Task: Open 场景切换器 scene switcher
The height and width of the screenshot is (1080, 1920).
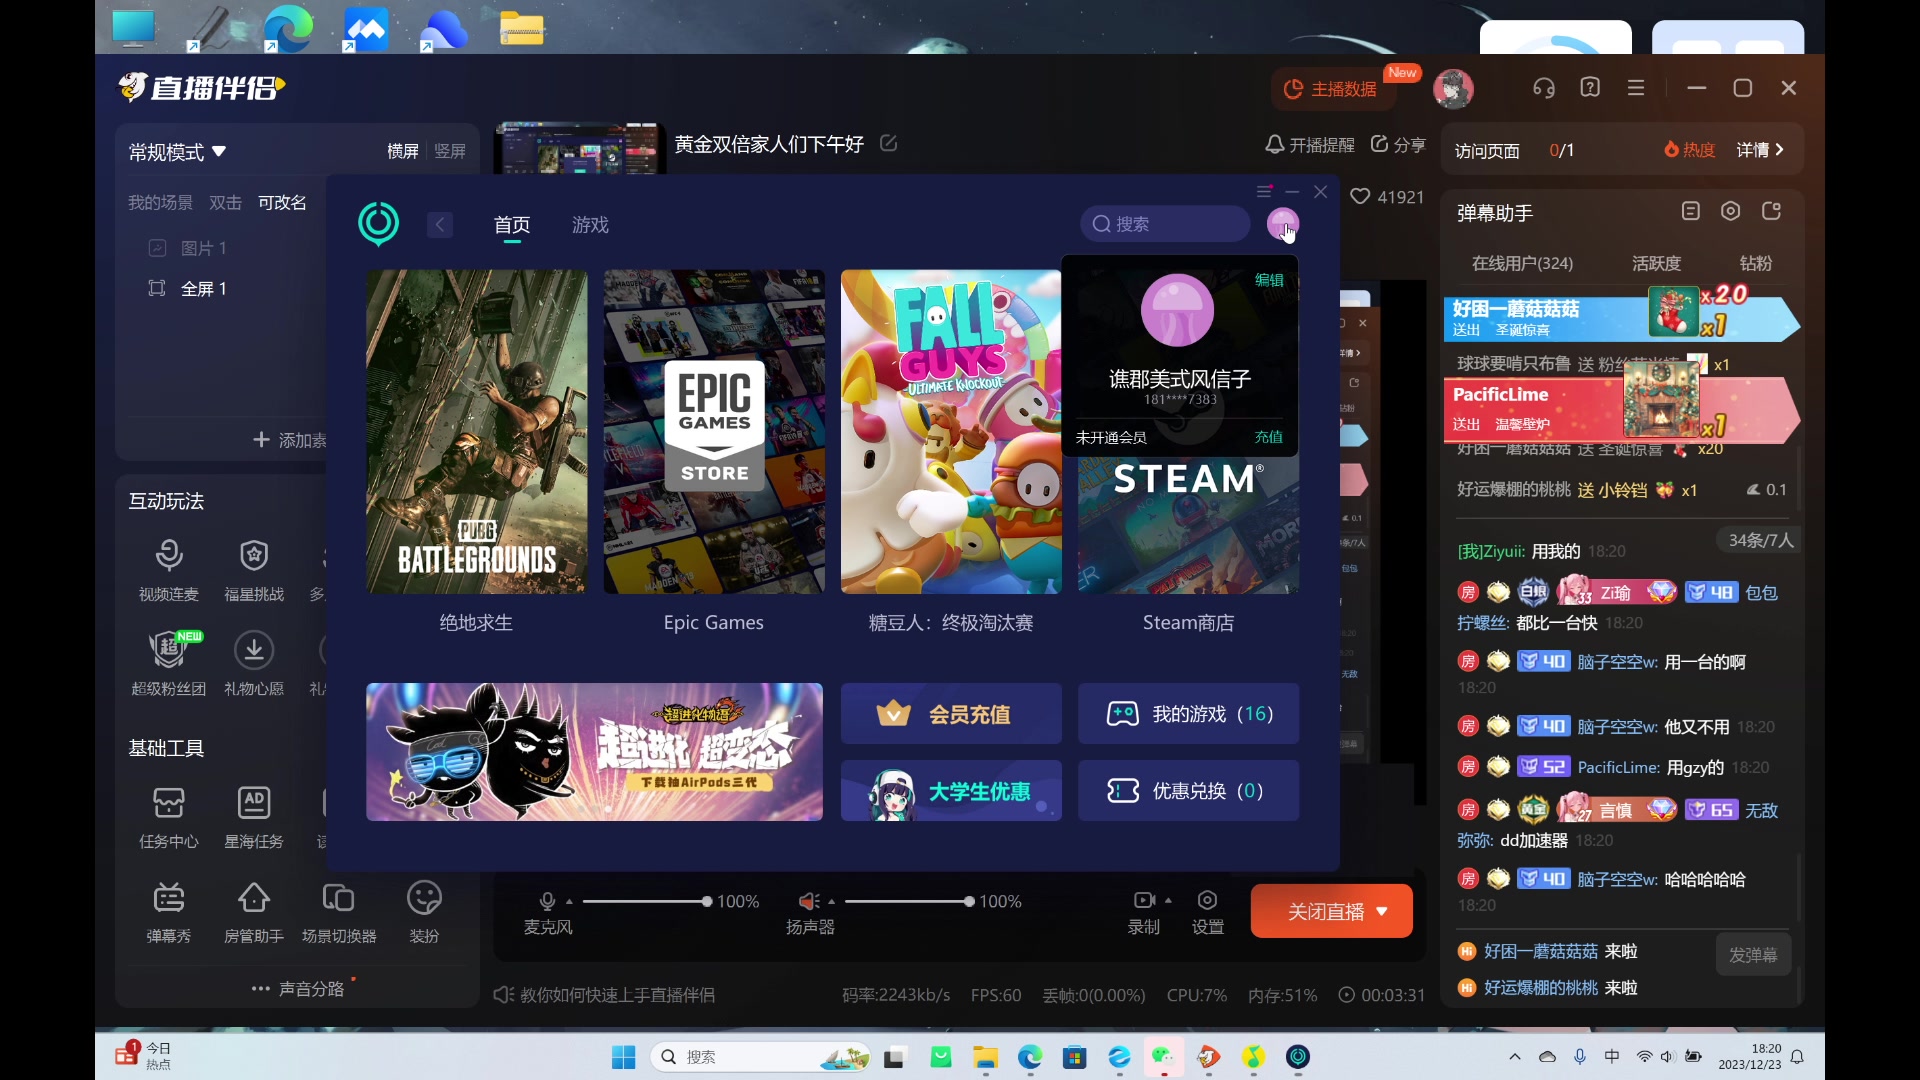Action: (339, 912)
